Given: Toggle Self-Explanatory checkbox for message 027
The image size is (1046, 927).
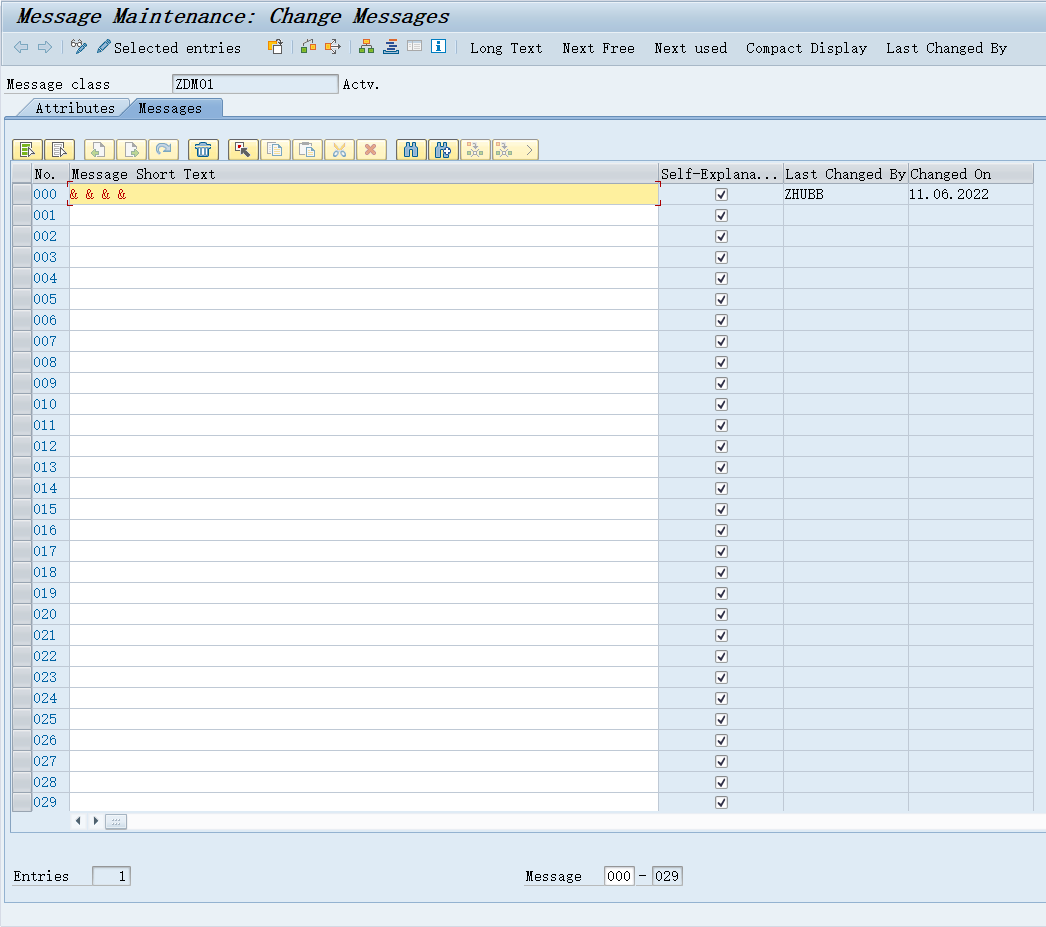Looking at the screenshot, I should (x=721, y=762).
